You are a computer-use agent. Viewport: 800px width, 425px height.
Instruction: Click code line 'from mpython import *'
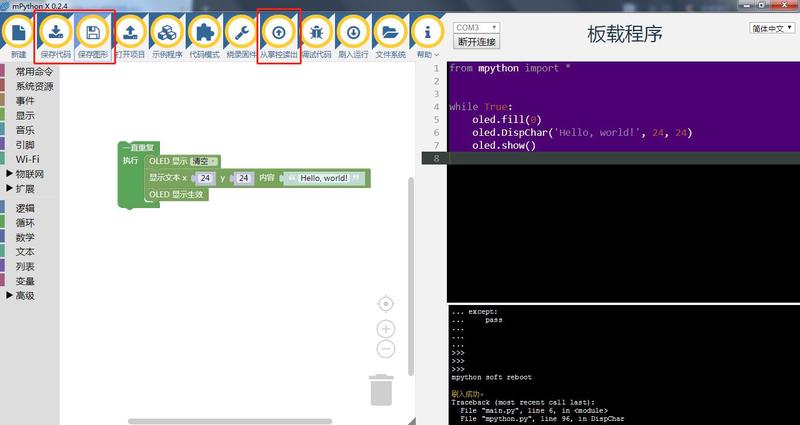coord(510,68)
